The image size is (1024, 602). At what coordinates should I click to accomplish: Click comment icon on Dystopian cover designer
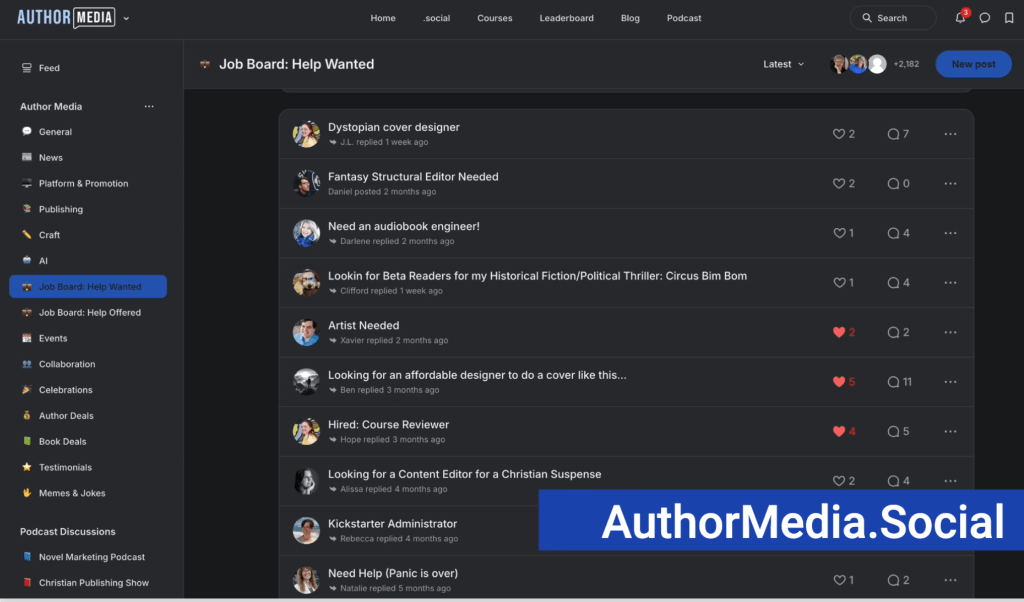893,134
